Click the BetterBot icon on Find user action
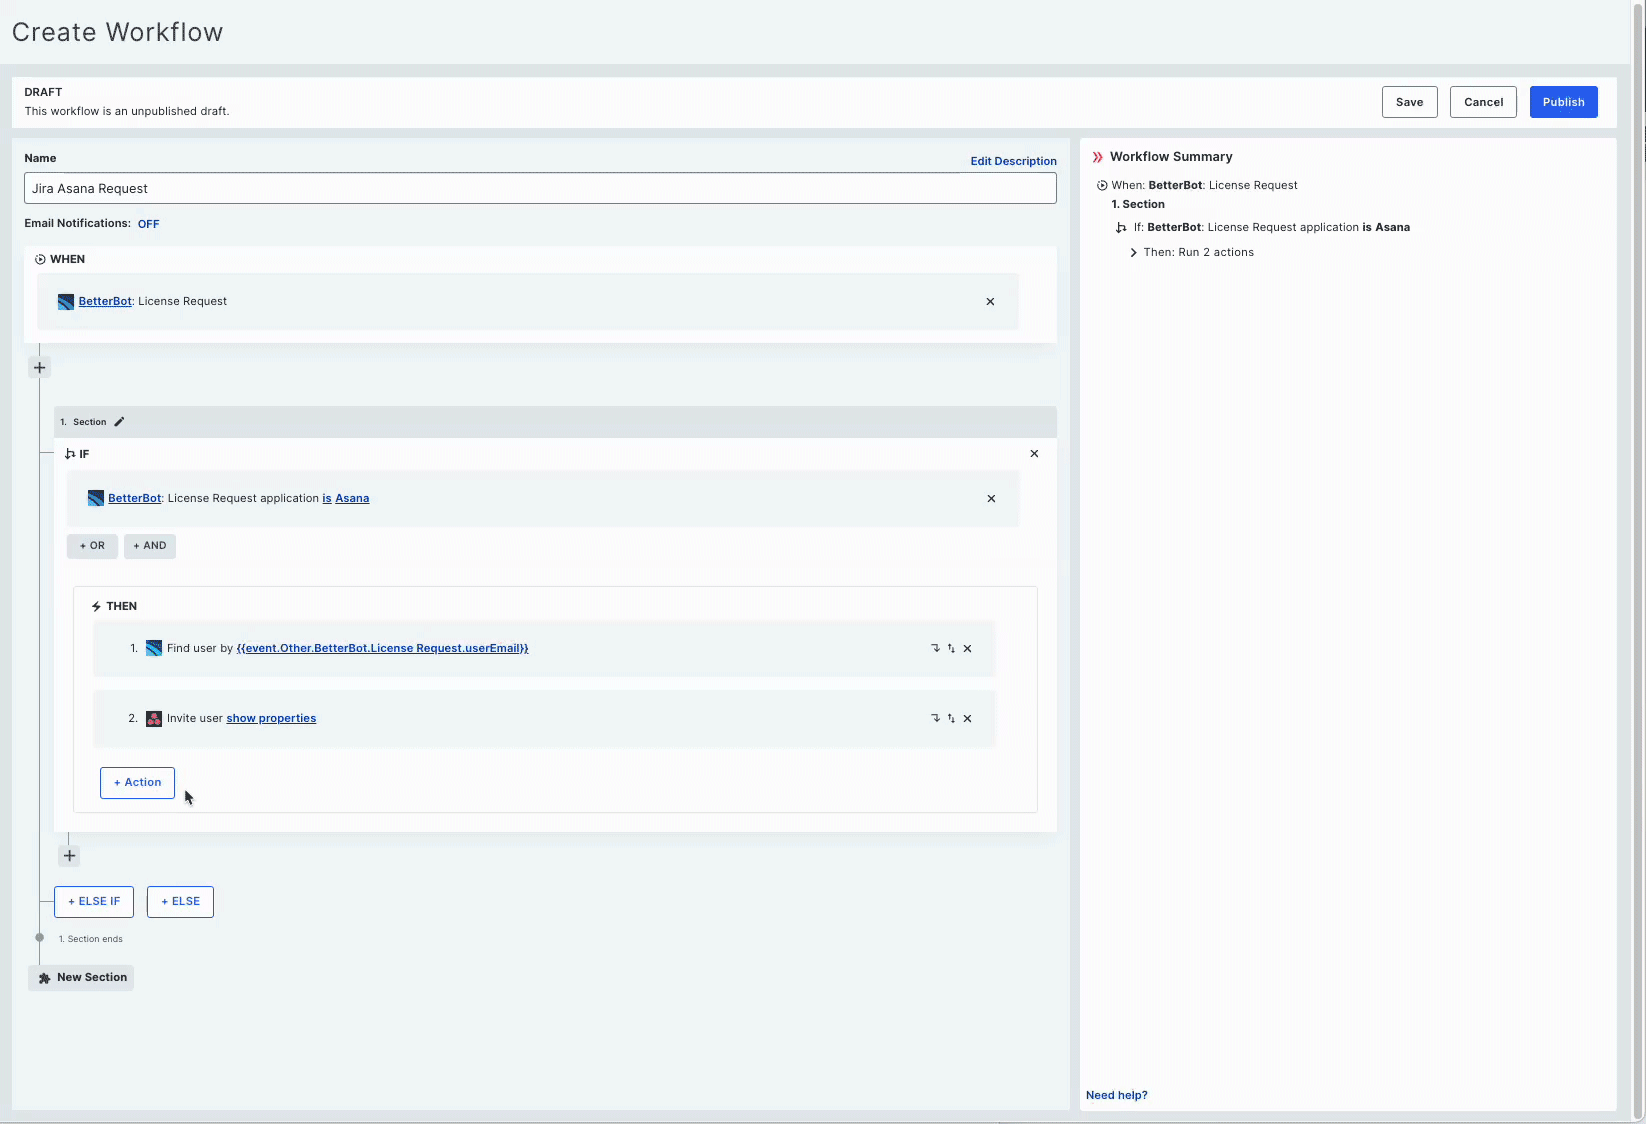The height and width of the screenshot is (1124, 1646). pyautogui.click(x=154, y=648)
